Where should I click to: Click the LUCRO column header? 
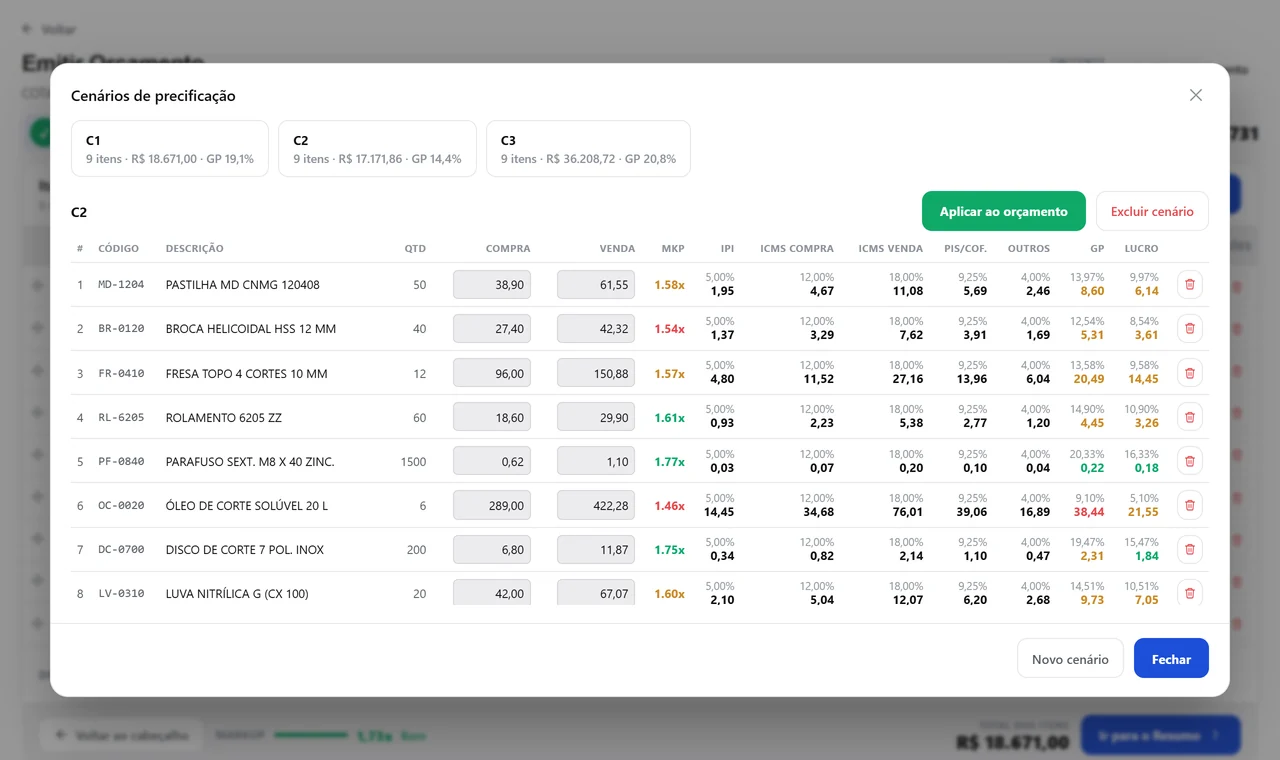[1141, 248]
